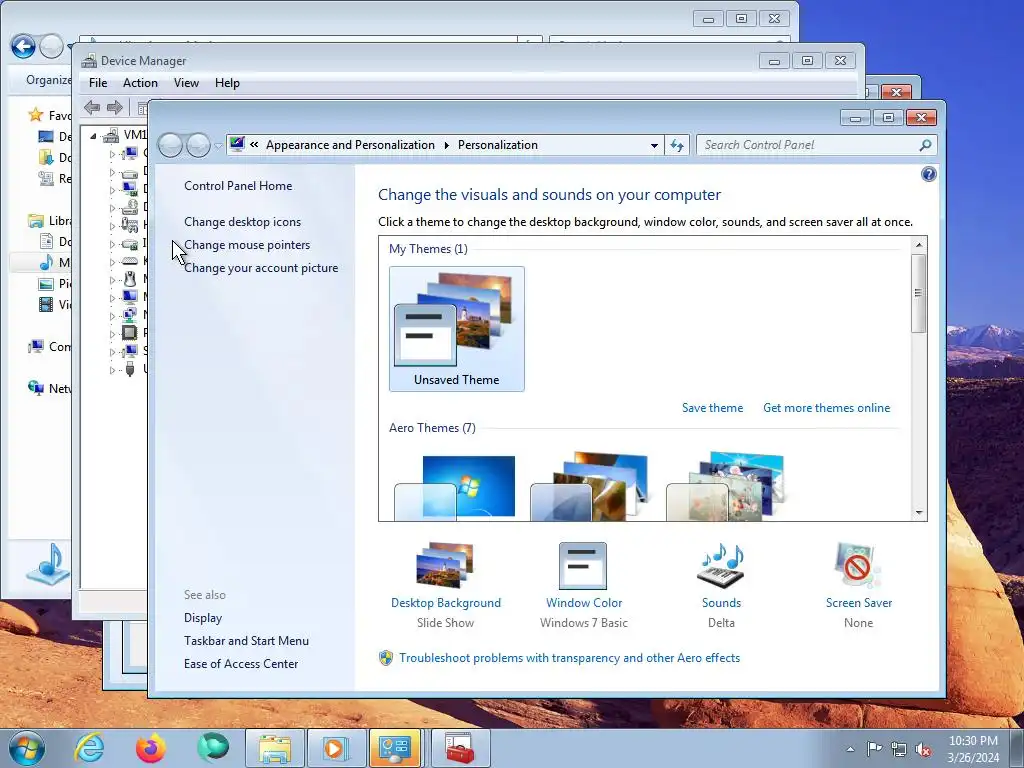The image size is (1024, 768).
Task: Open Desktop Background slide show settings
Action: (x=445, y=566)
